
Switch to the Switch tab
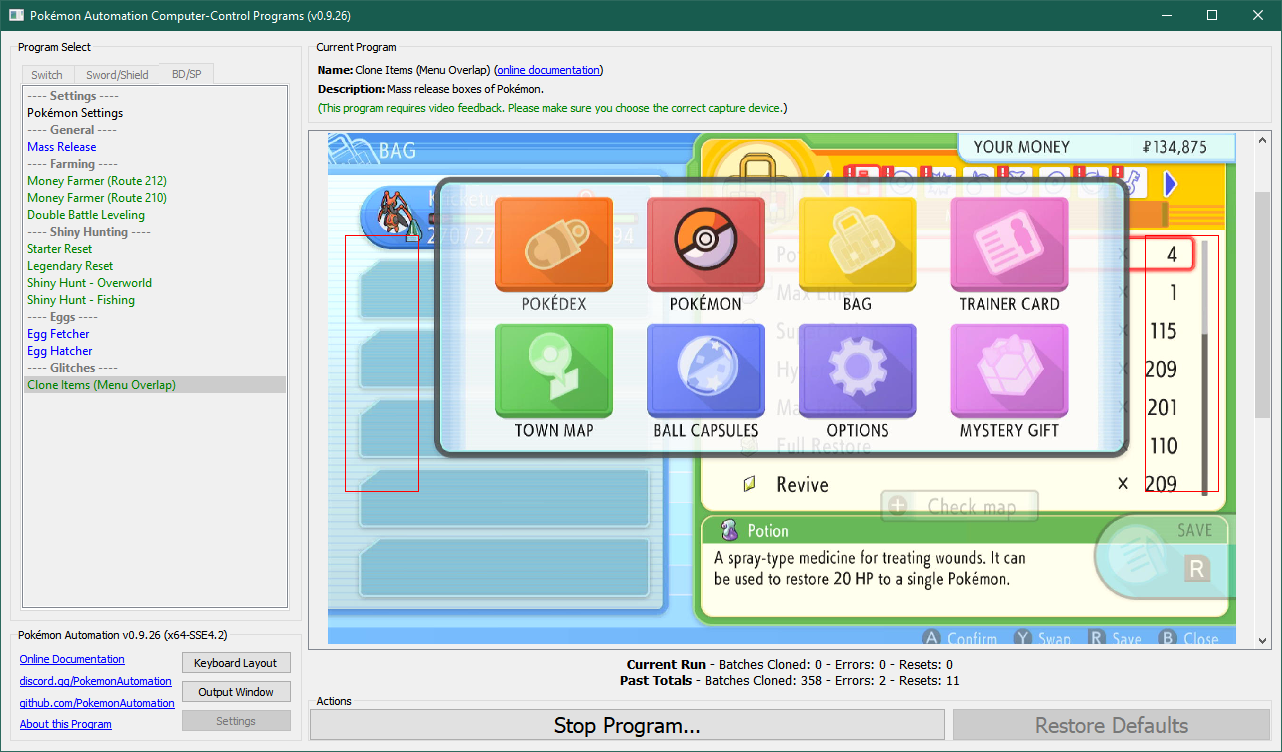tap(47, 75)
